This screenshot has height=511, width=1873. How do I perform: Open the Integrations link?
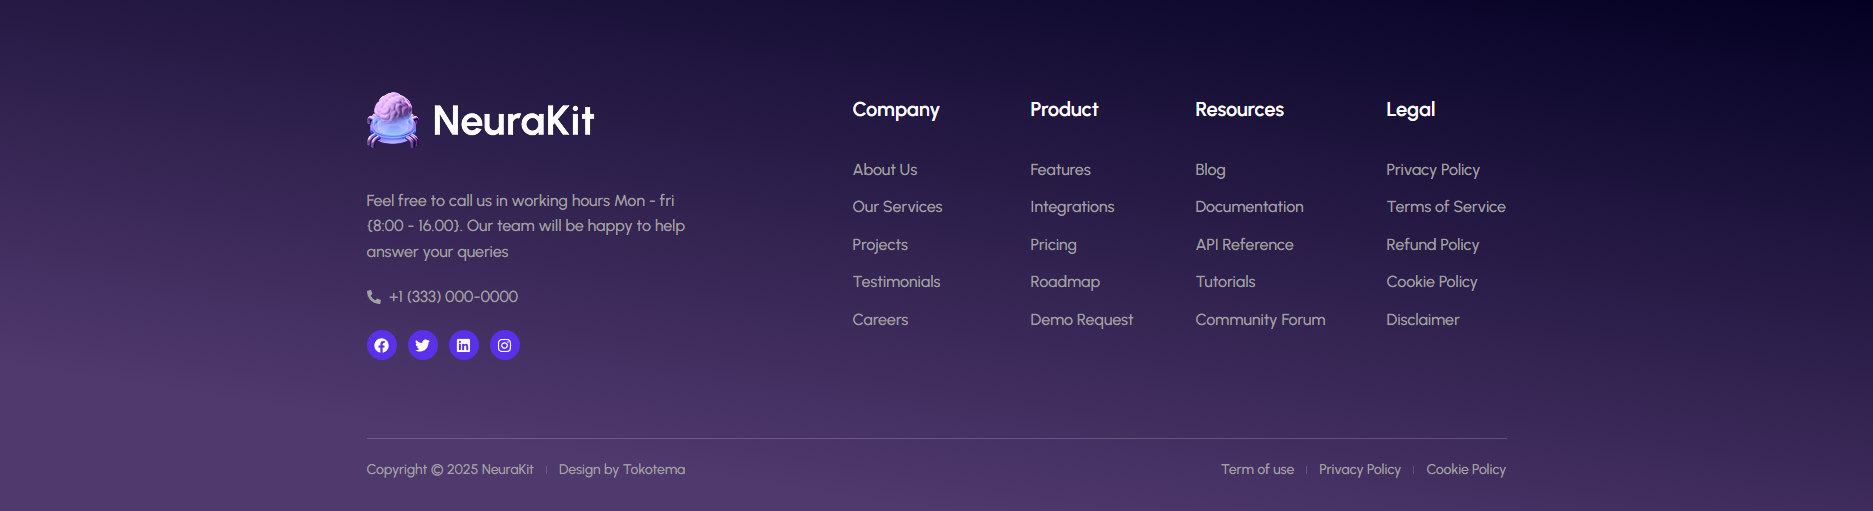click(1072, 207)
